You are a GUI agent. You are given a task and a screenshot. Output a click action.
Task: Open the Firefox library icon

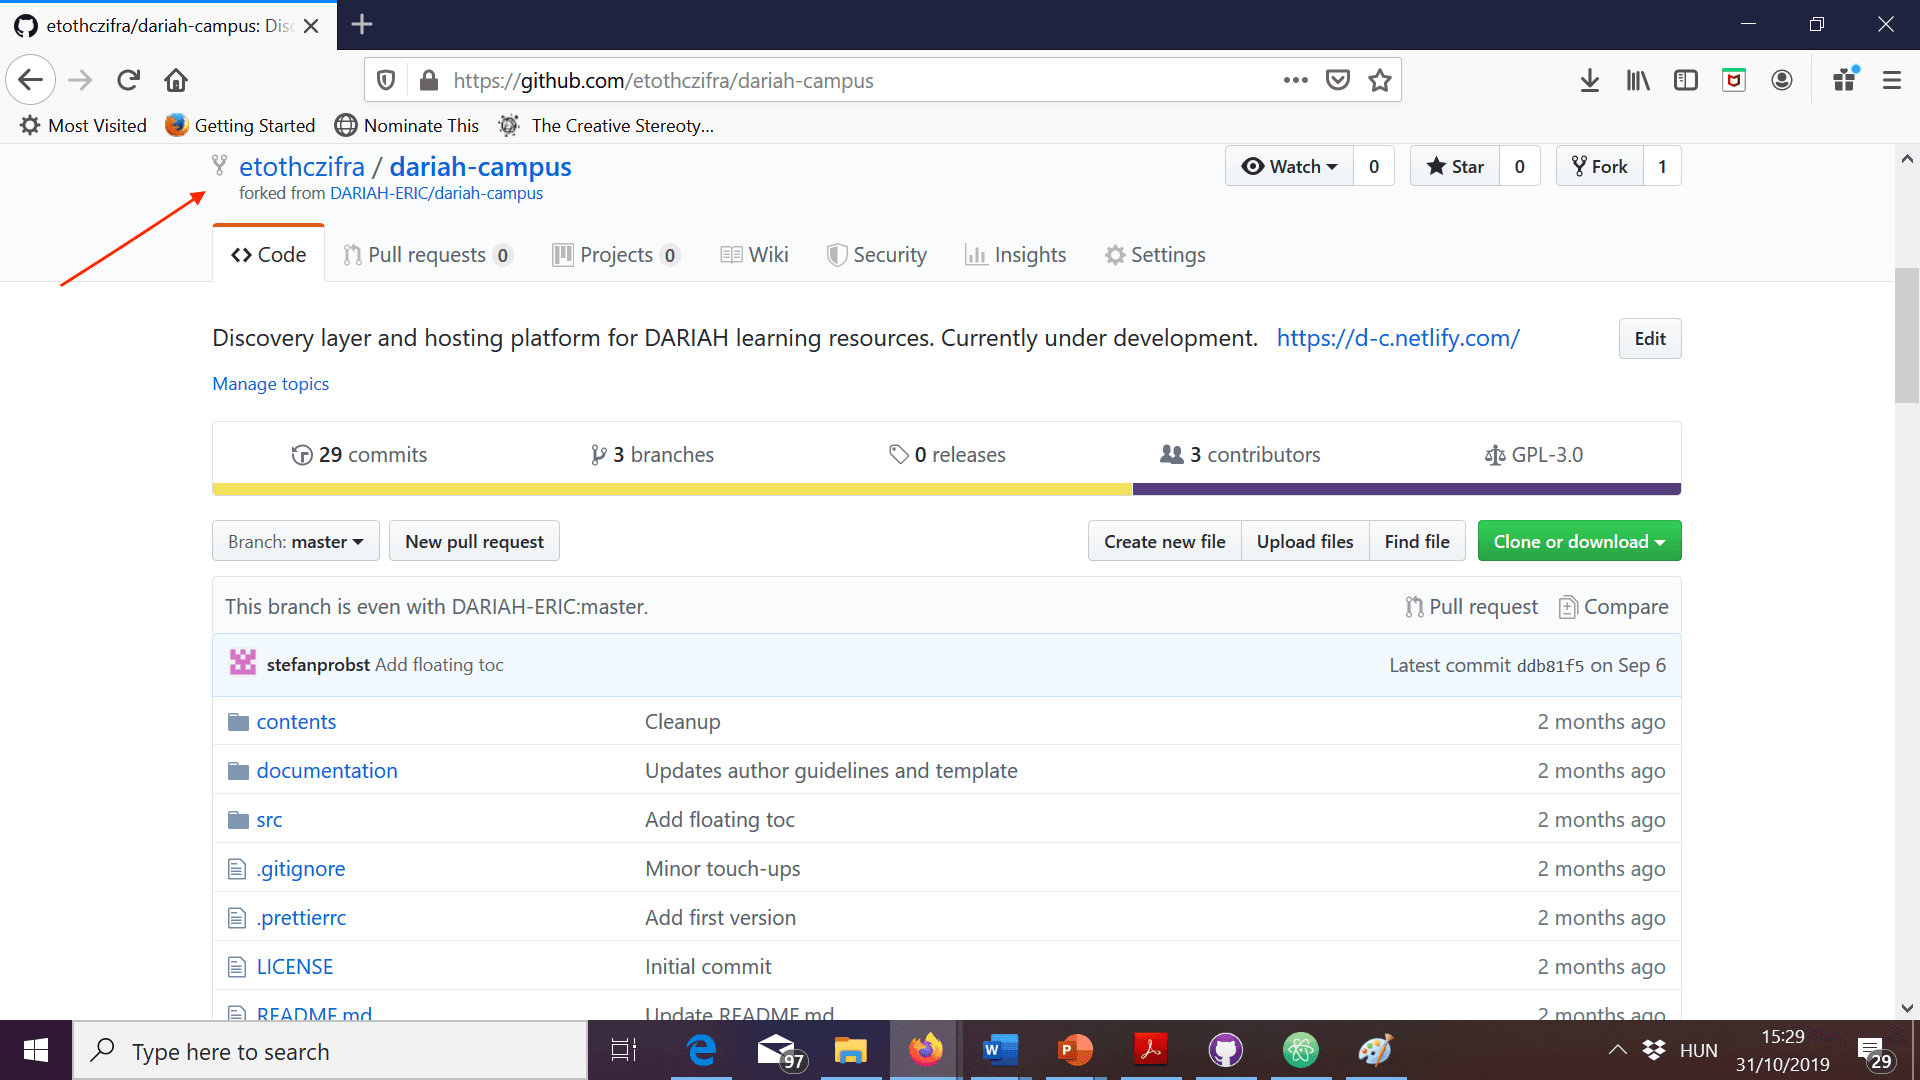click(x=1637, y=80)
